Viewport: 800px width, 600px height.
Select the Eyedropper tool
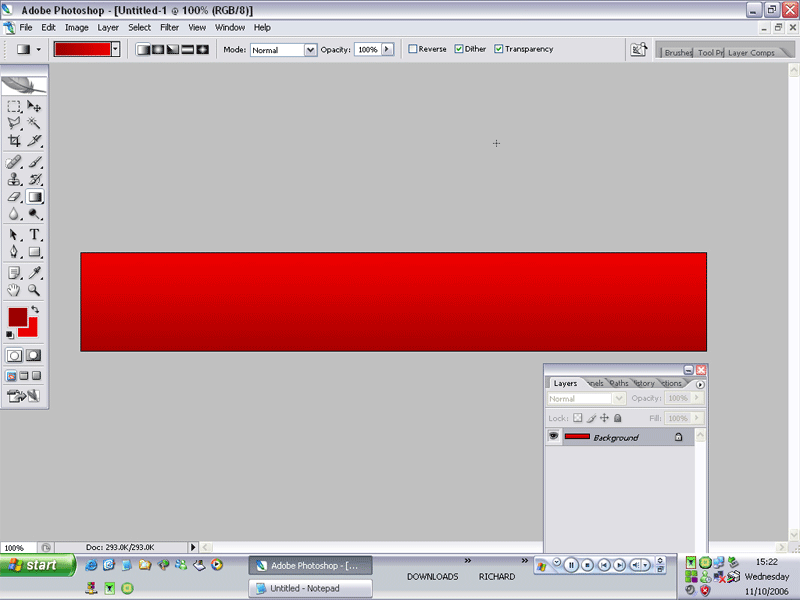(x=34, y=273)
